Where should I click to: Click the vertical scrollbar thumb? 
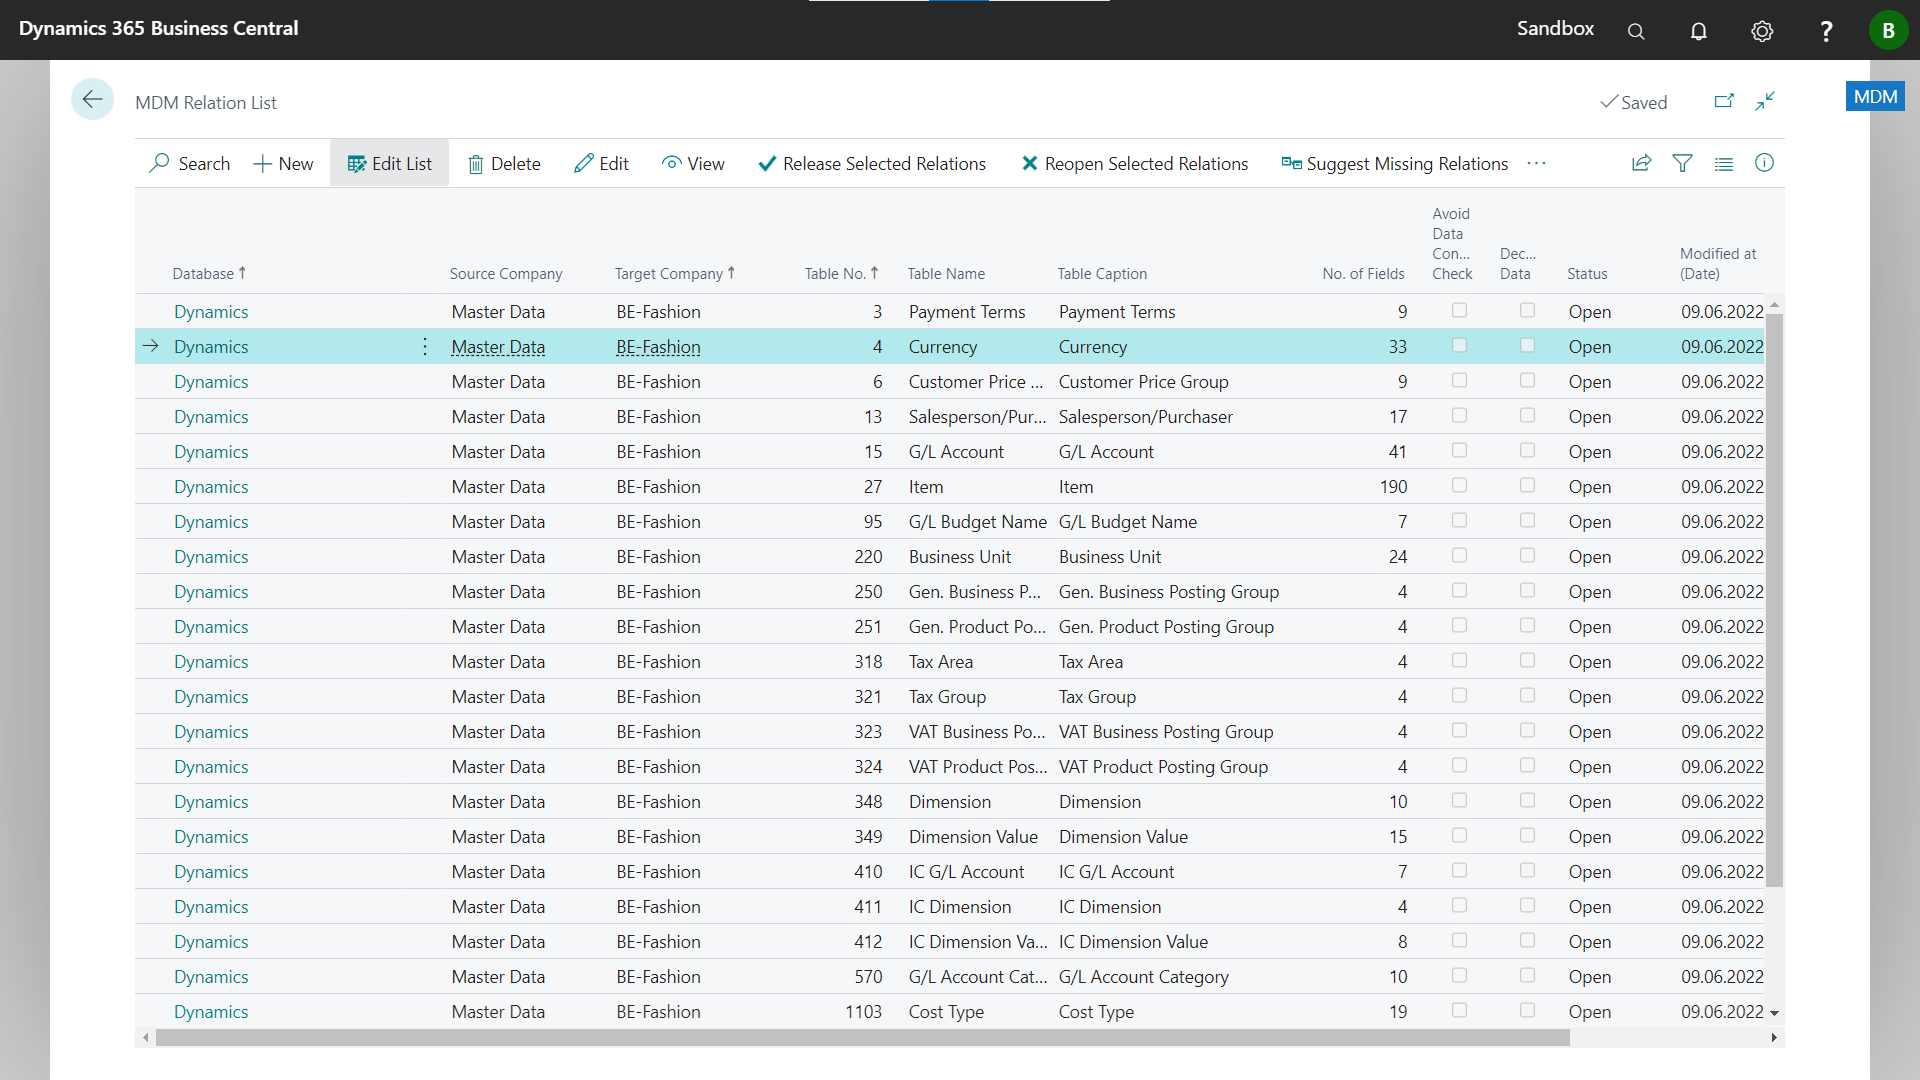[x=1774, y=600]
